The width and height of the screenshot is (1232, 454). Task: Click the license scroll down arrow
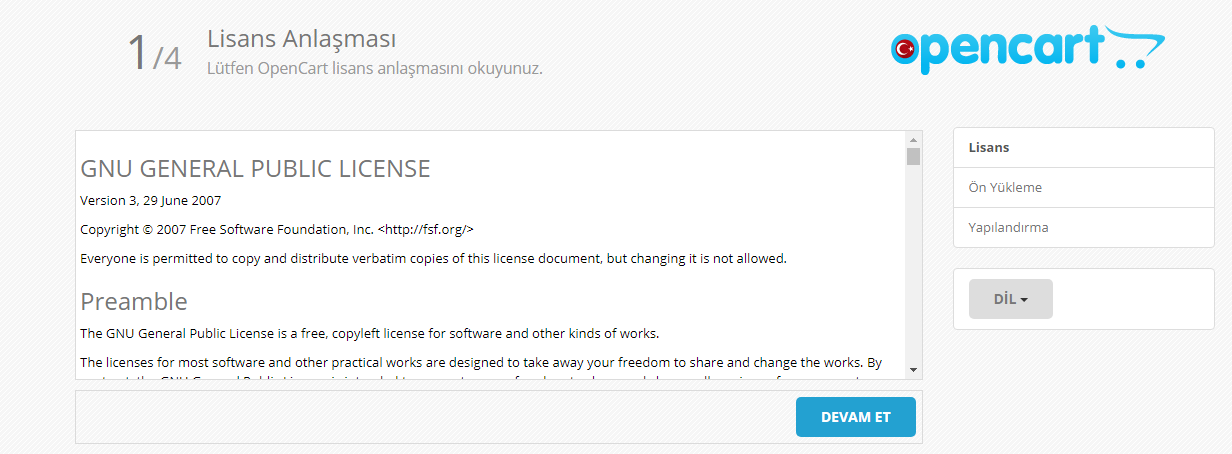[x=913, y=370]
